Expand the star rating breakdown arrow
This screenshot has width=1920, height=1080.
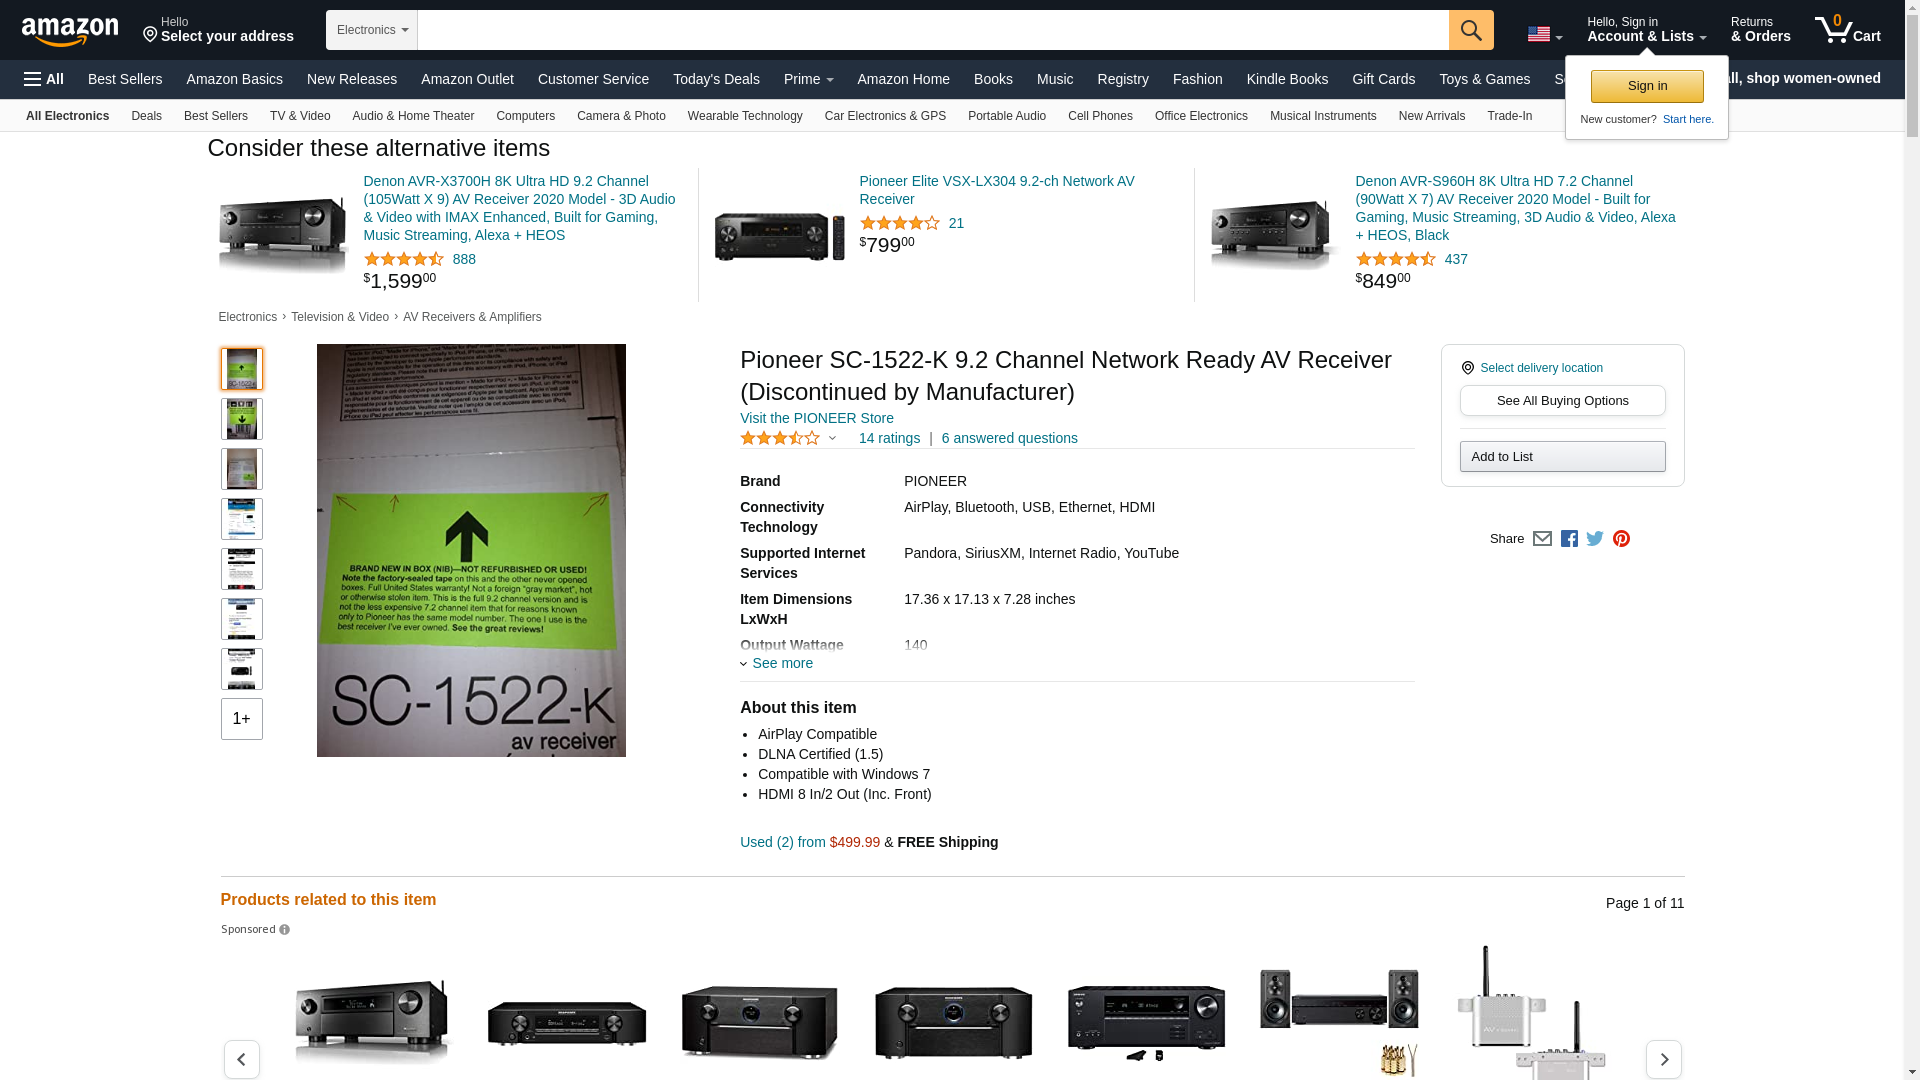tap(832, 438)
